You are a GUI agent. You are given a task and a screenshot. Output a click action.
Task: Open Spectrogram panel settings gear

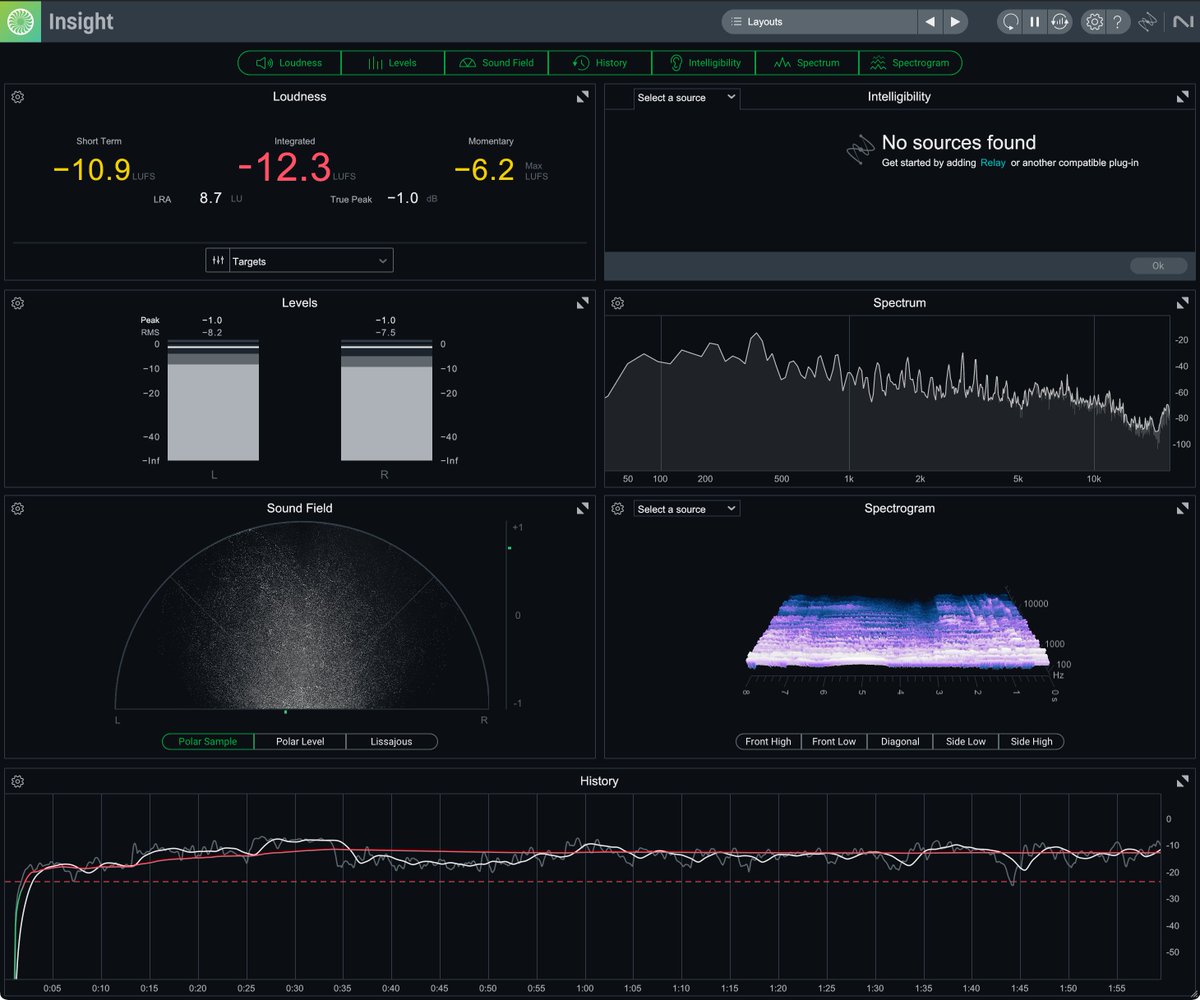pos(618,509)
